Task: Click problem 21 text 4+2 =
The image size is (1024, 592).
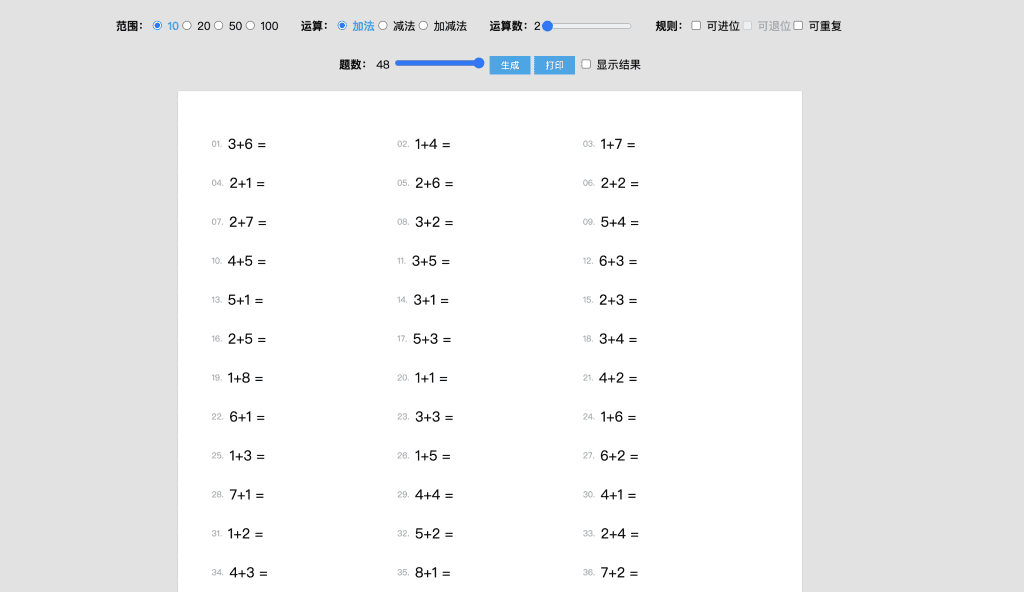Action: pos(618,378)
